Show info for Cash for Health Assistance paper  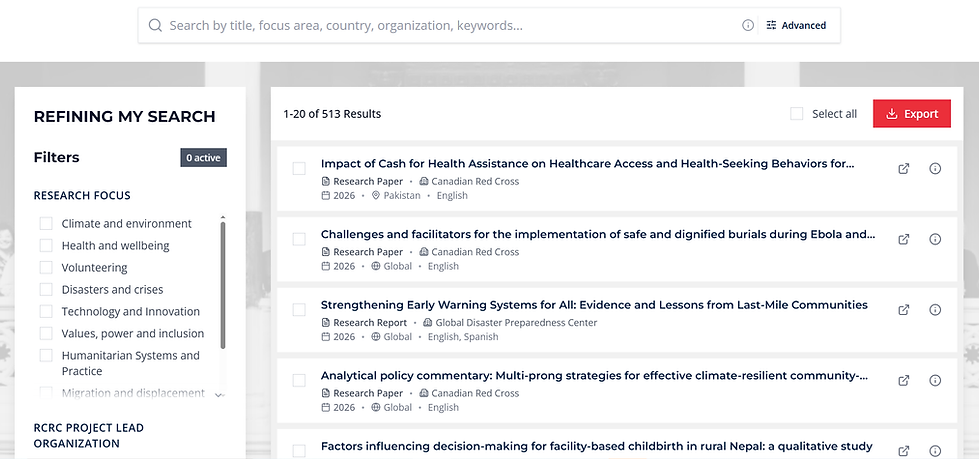click(x=935, y=169)
